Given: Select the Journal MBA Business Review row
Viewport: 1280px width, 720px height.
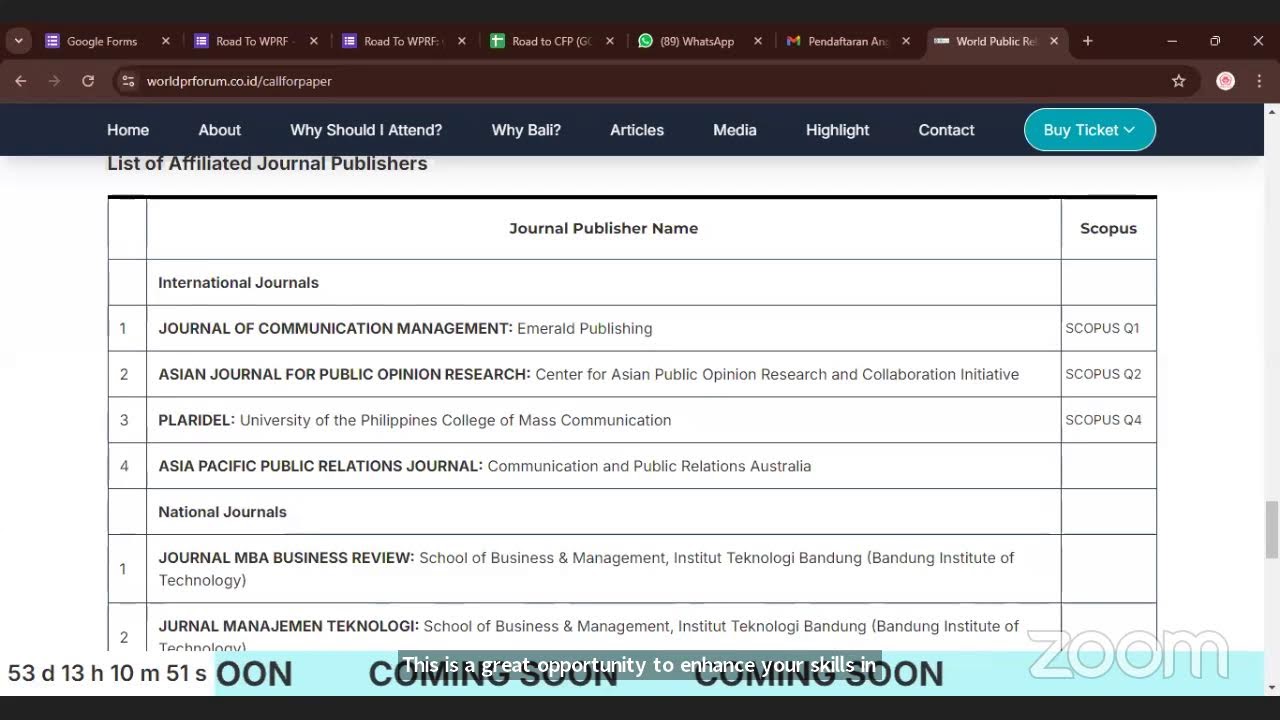Looking at the screenshot, I should [632, 569].
